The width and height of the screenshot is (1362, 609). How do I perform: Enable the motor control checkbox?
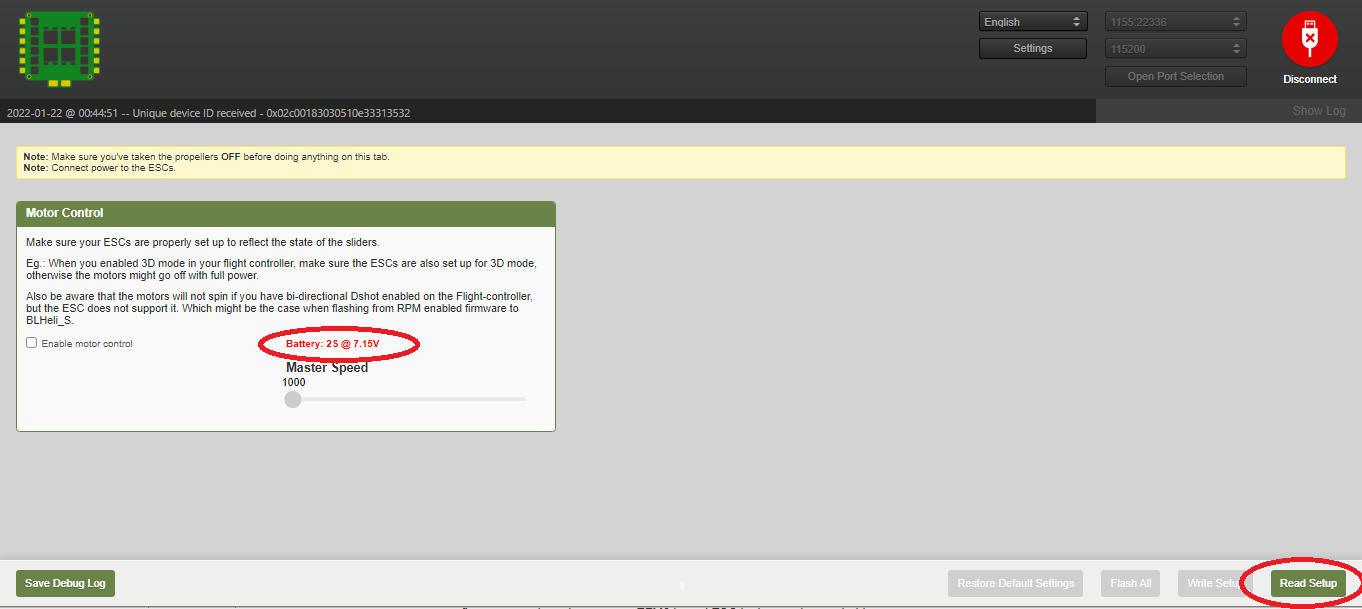(x=32, y=343)
